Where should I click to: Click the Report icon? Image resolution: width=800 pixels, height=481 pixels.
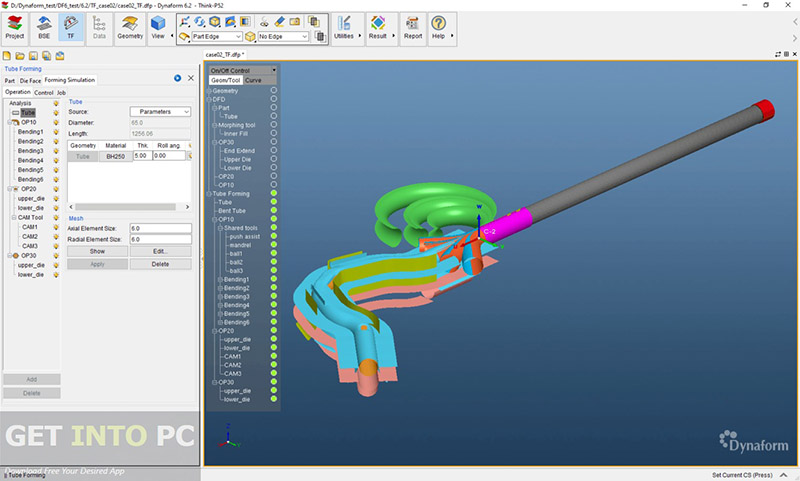tap(412, 25)
